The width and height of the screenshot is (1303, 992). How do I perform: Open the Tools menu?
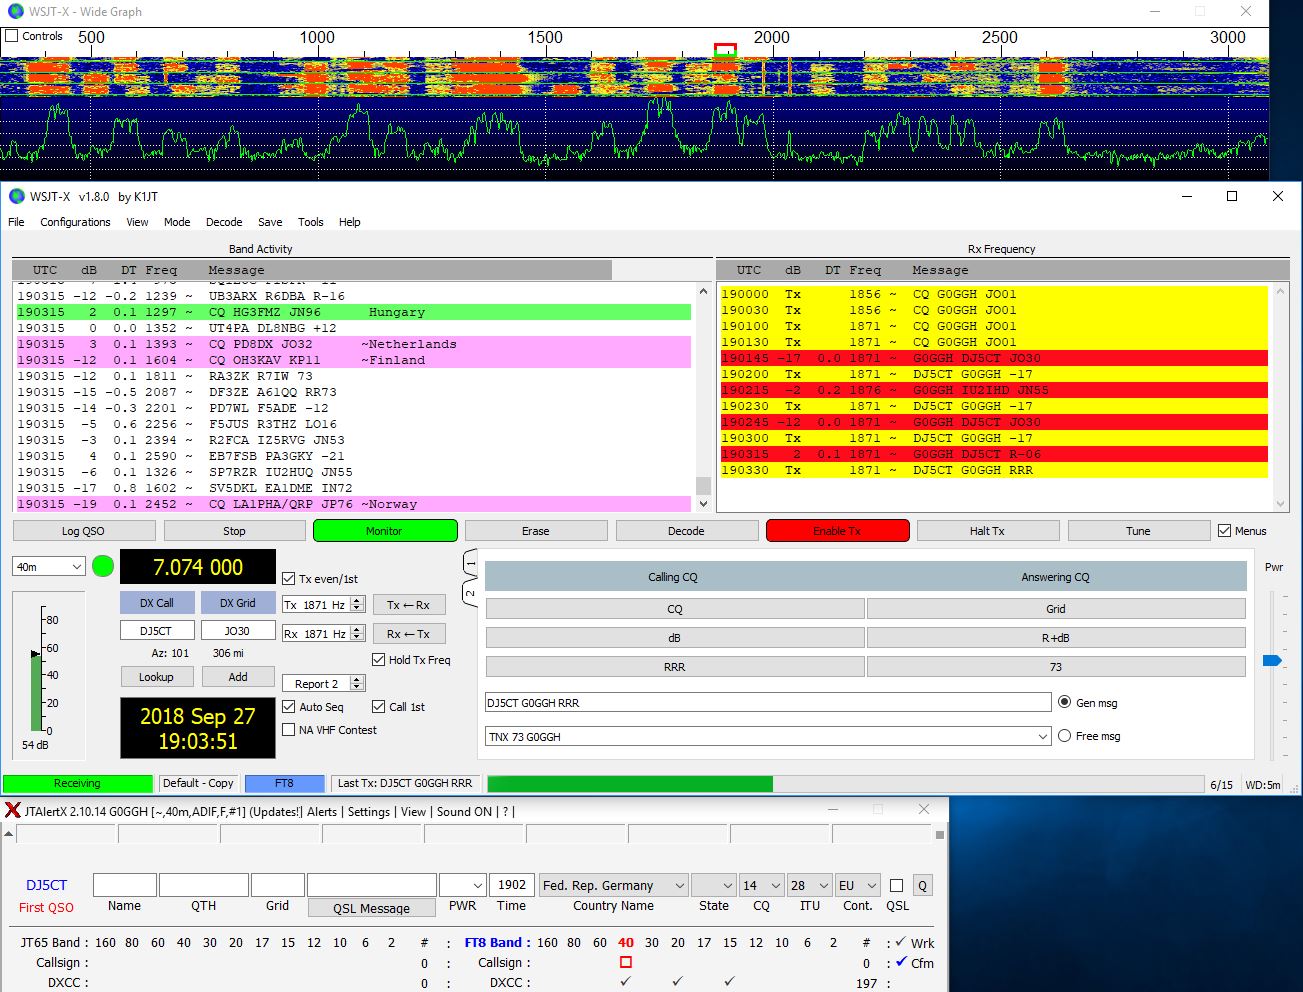[310, 222]
